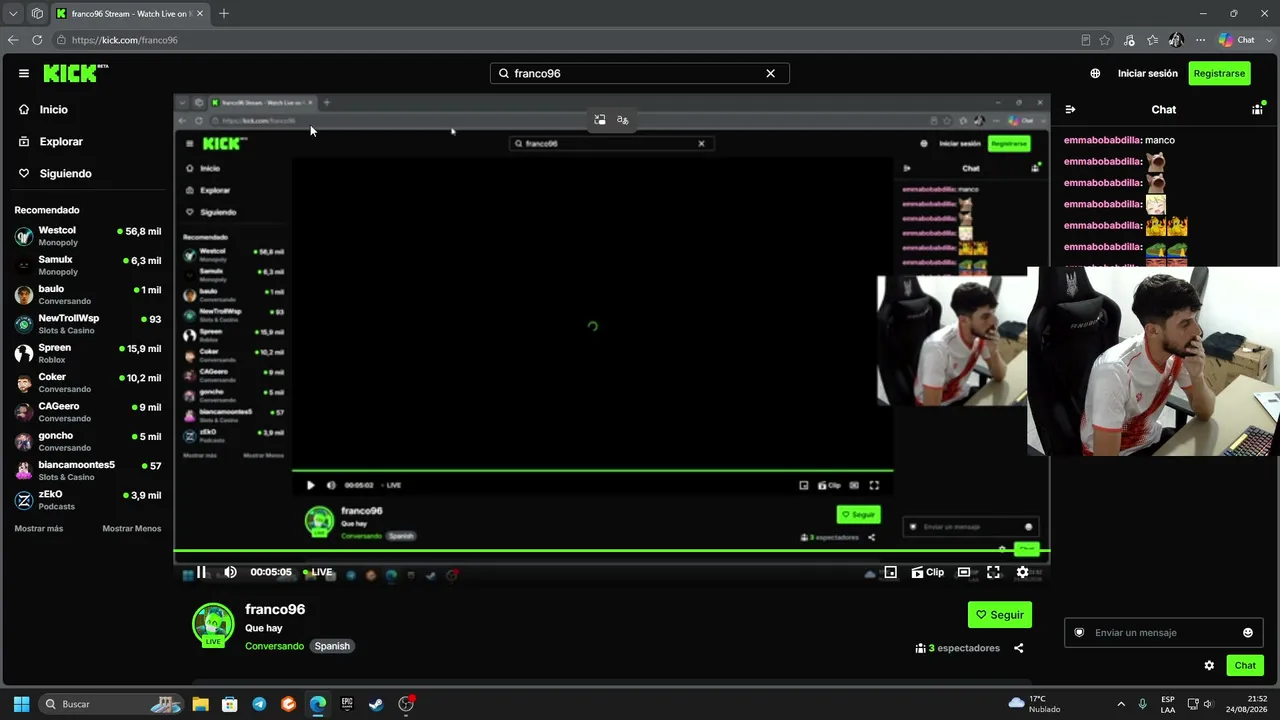Open the goncho recommended channel
The image size is (1280, 720).
pyautogui.click(x=88, y=441)
